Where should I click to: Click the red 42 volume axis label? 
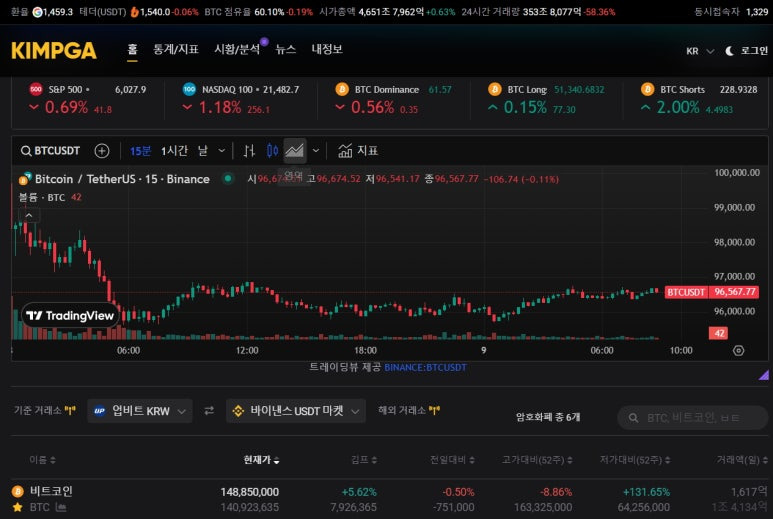pos(719,333)
